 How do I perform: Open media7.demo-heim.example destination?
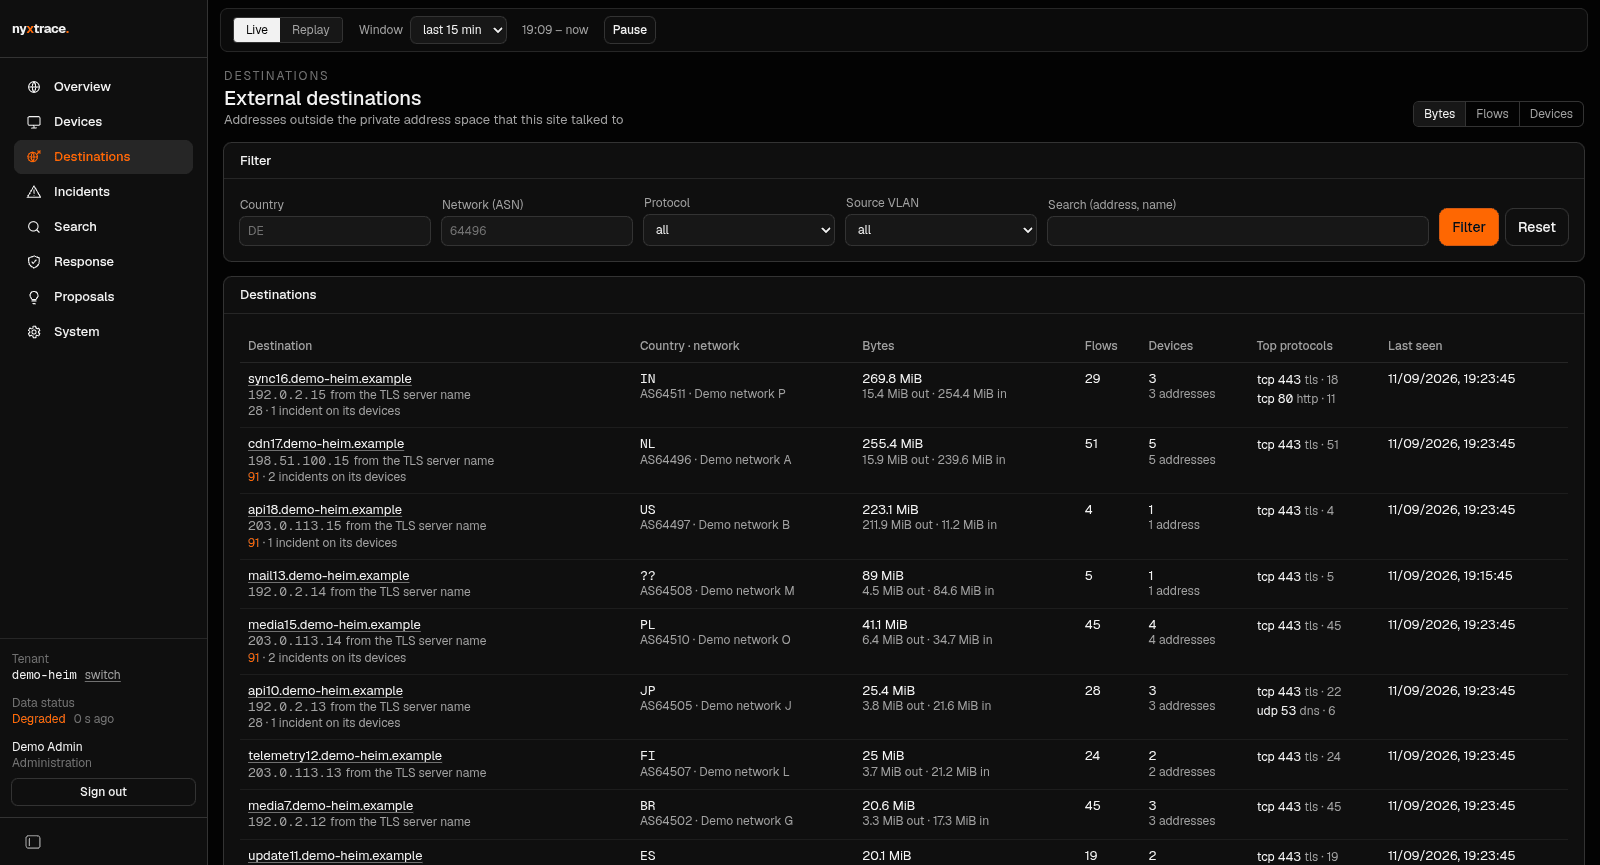331,806
